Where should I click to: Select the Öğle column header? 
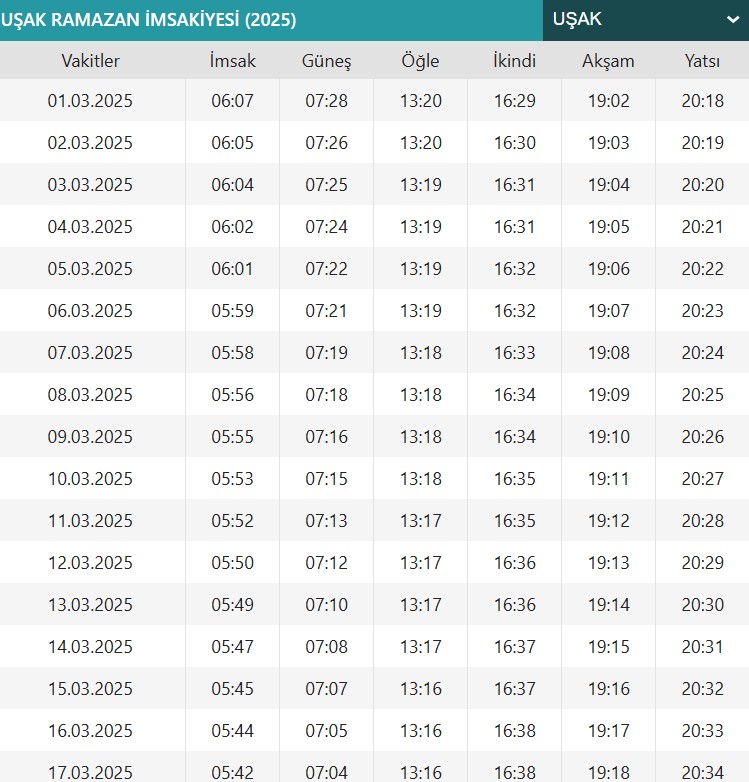420,61
